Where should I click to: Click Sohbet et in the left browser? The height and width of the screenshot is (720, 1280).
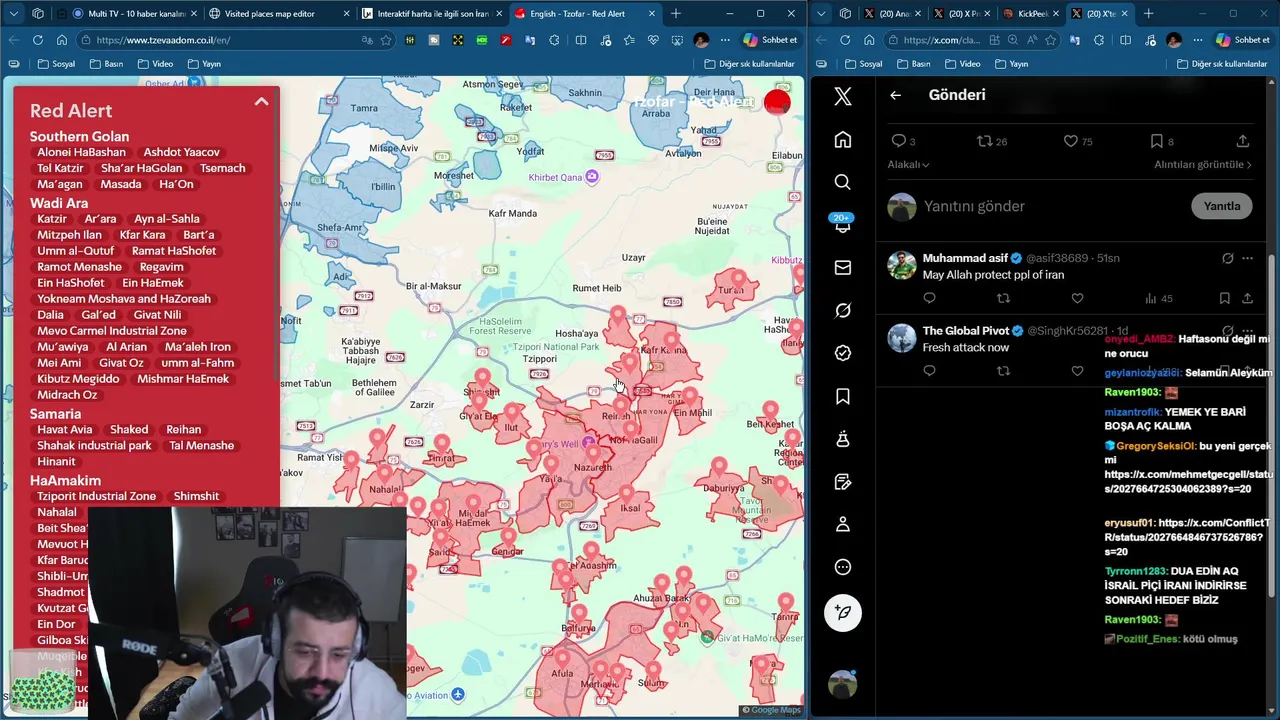770,40
